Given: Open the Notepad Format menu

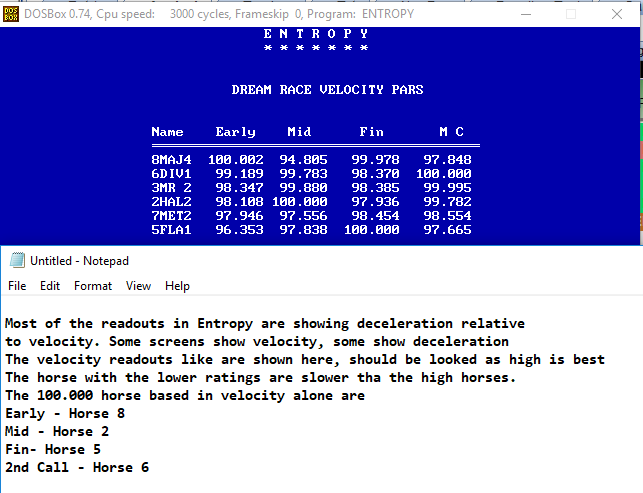Looking at the screenshot, I should click(93, 286).
